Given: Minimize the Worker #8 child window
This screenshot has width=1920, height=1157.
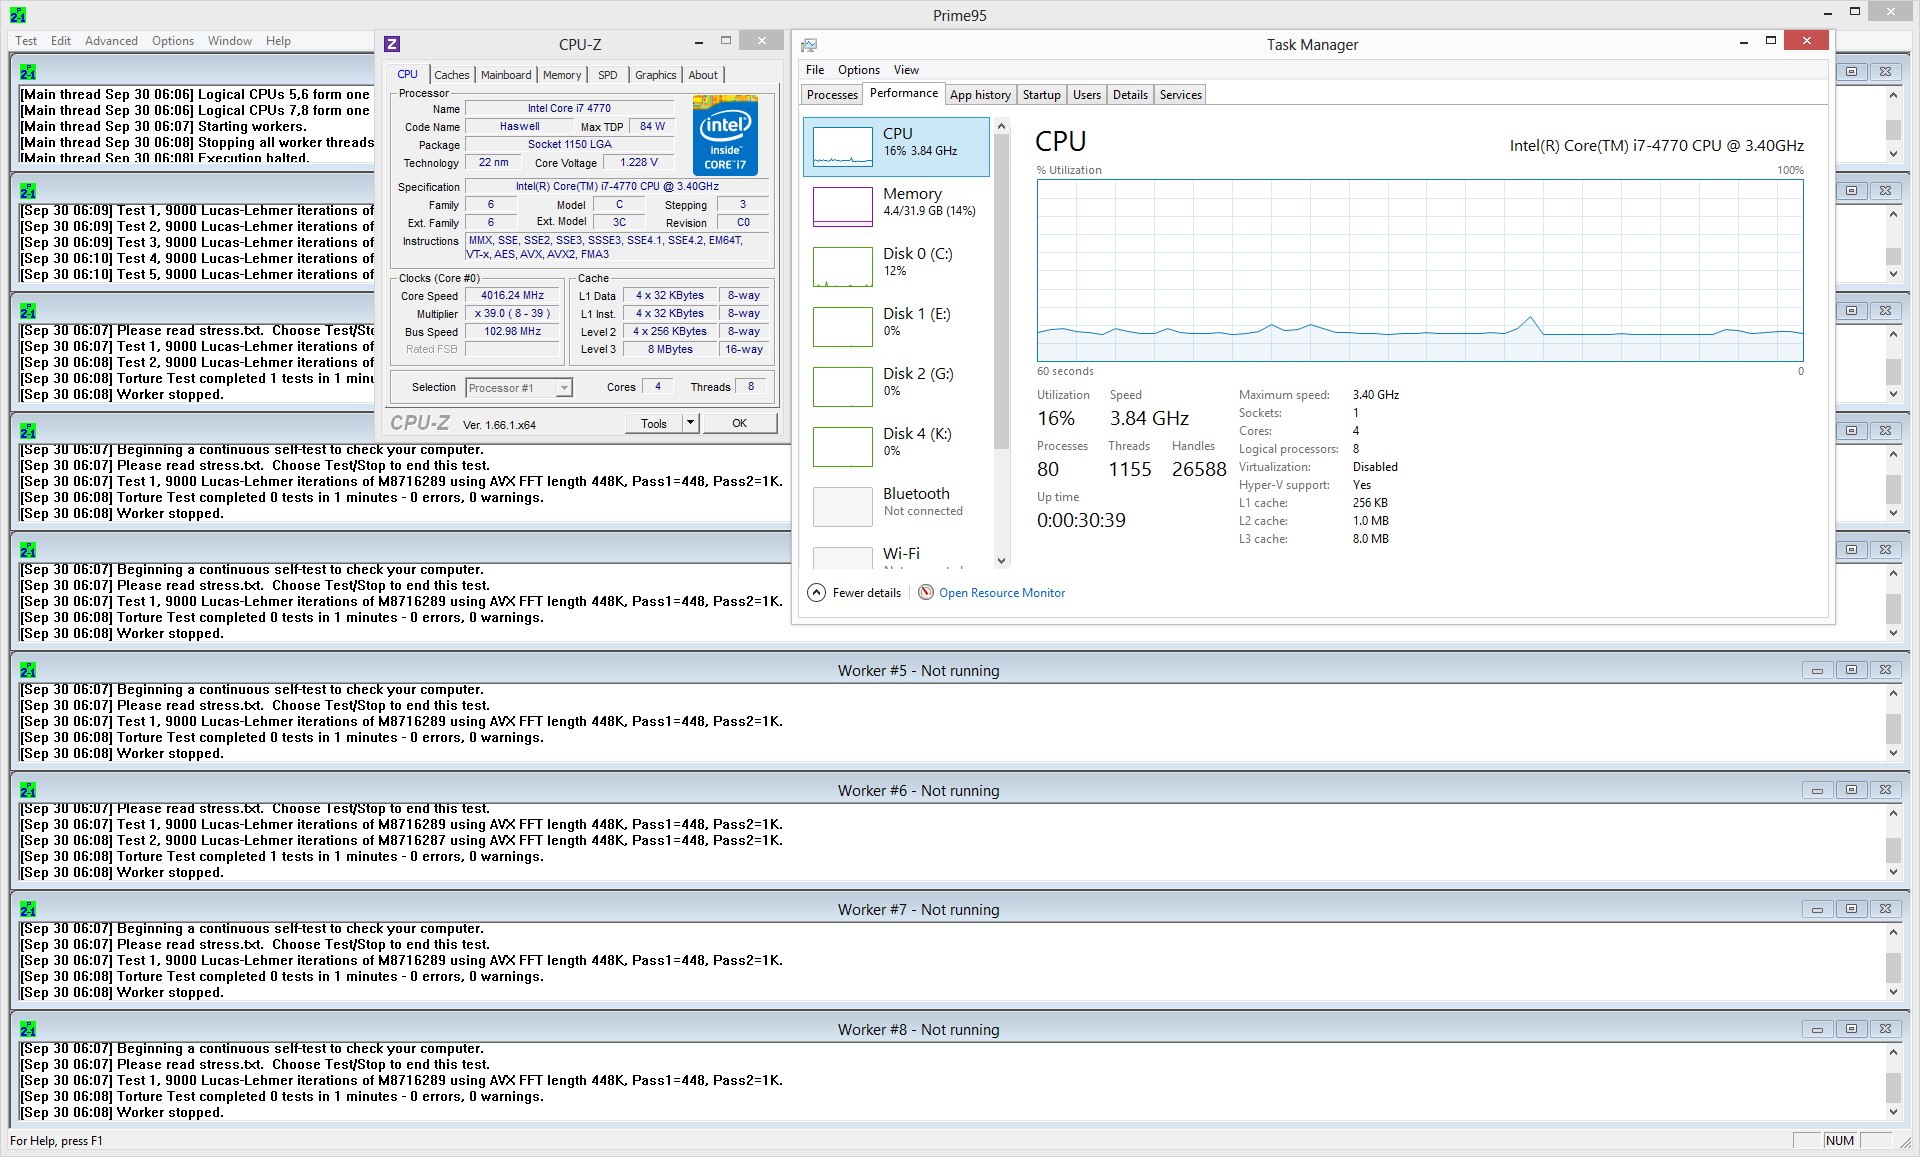Looking at the screenshot, I should [x=1817, y=1030].
